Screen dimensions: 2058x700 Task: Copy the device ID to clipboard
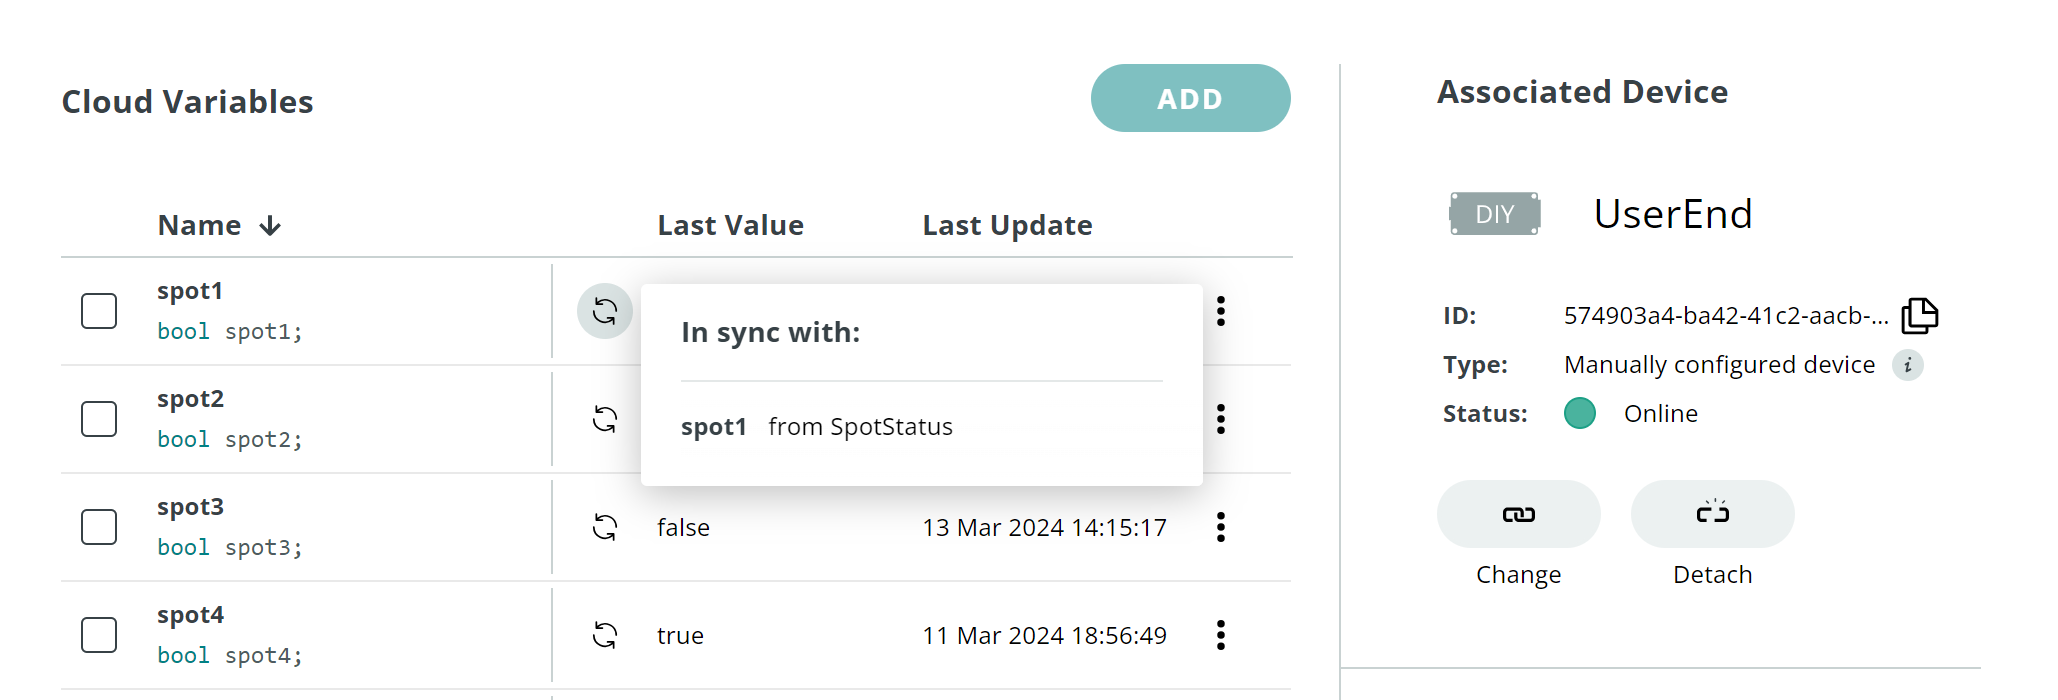point(1919,316)
